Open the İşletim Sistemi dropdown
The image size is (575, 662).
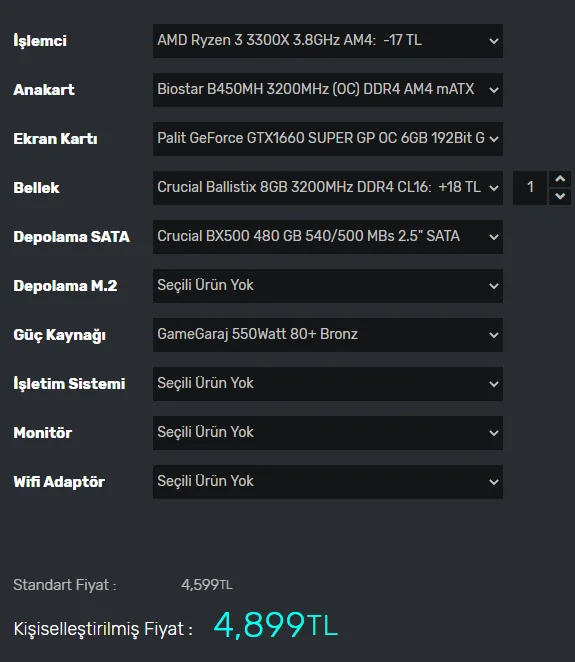(328, 384)
